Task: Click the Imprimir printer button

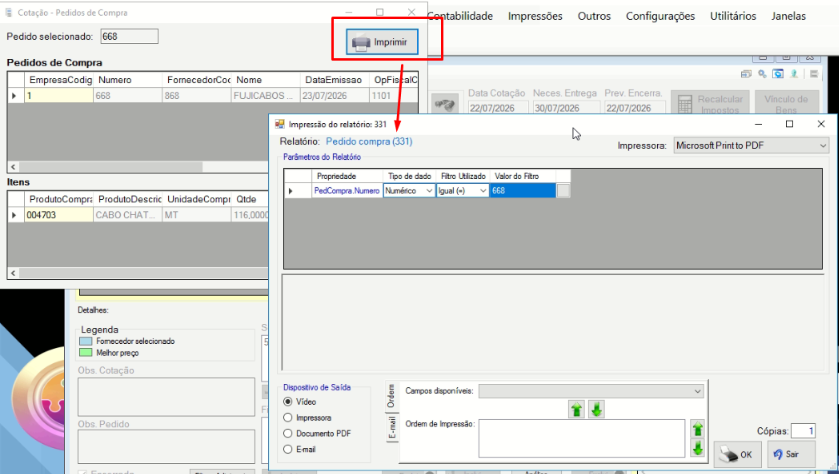Action: pos(382,42)
